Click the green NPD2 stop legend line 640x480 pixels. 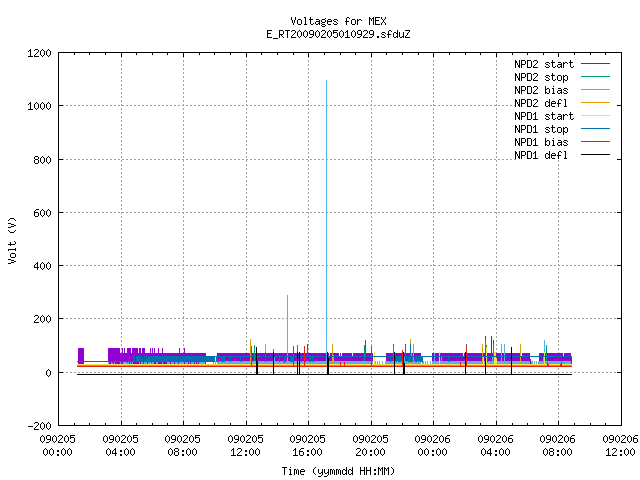(595, 77)
